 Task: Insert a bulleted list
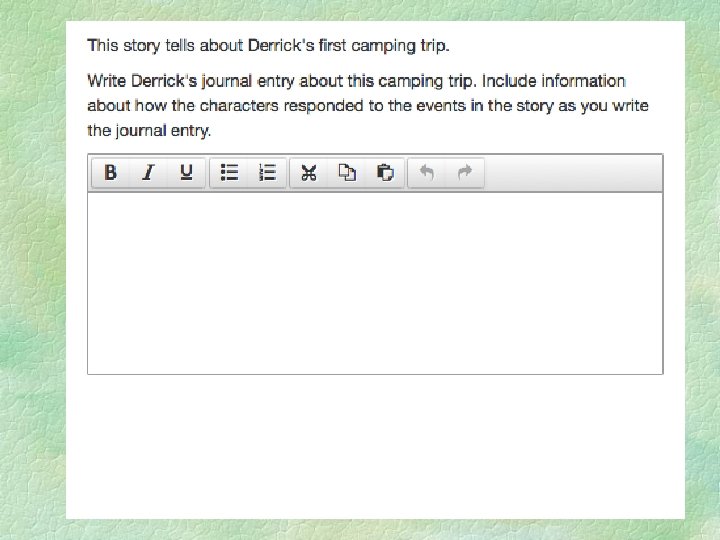229,173
